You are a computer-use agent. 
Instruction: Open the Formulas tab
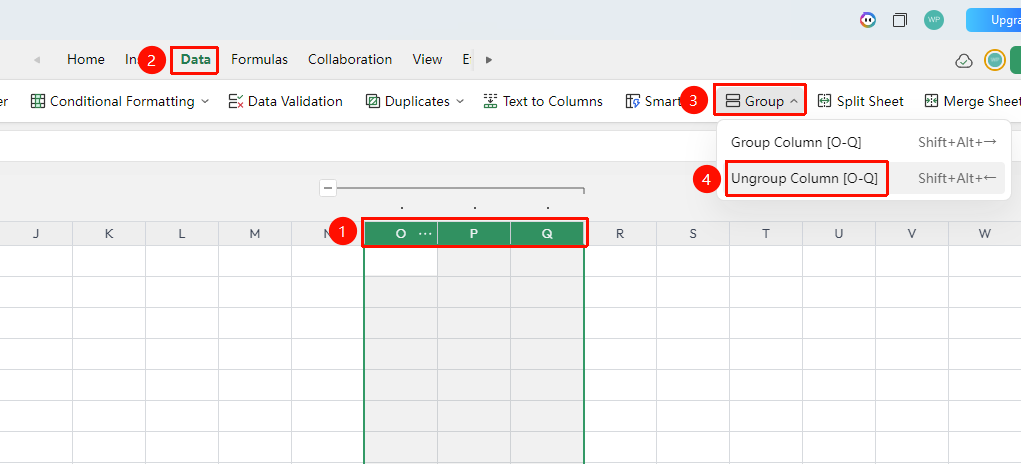pos(259,60)
